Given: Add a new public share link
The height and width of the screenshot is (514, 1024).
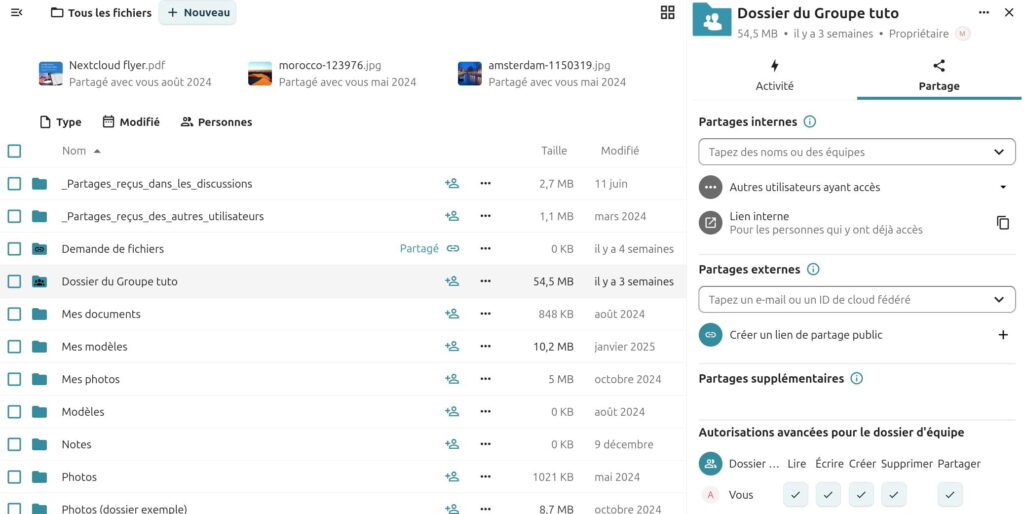Looking at the screenshot, I should (1003, 335).
